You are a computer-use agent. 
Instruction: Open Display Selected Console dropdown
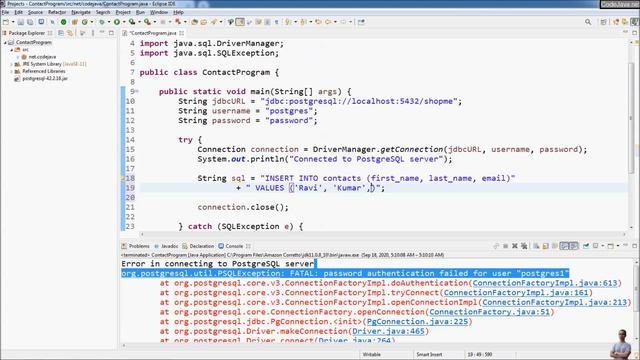[x=603, y=246]
